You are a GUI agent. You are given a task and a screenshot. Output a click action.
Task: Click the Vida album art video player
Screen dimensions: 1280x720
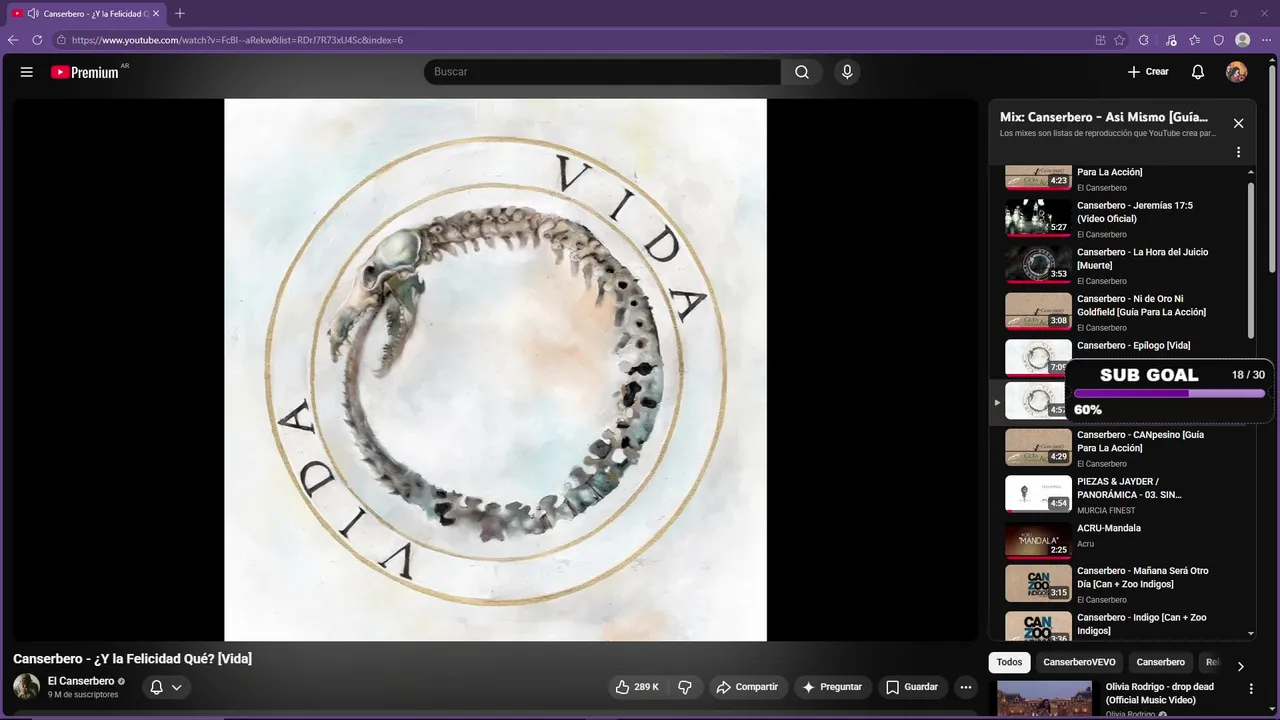[x=495, y=369]
